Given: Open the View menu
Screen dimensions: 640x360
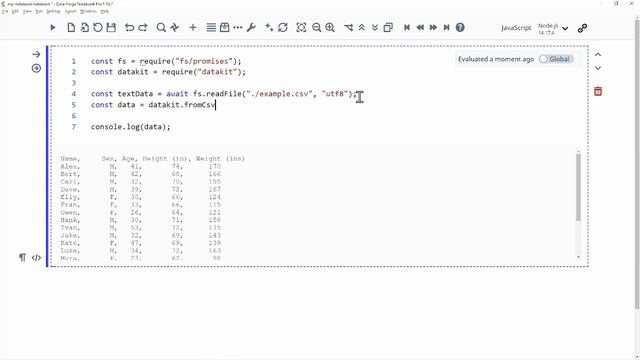Looking at the screenshot, I should point(27,11).
